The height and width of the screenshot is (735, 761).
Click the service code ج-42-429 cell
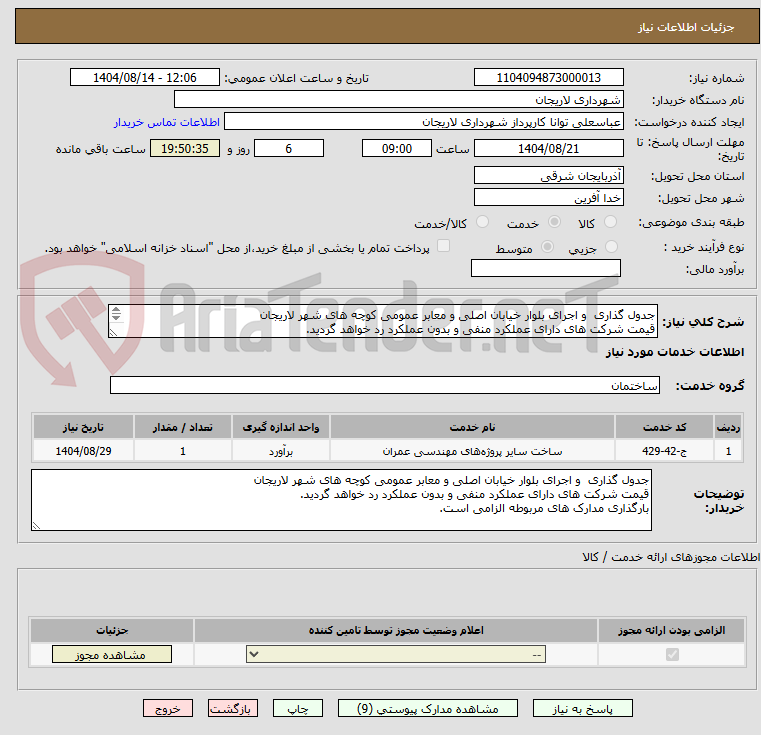[664, 451]
